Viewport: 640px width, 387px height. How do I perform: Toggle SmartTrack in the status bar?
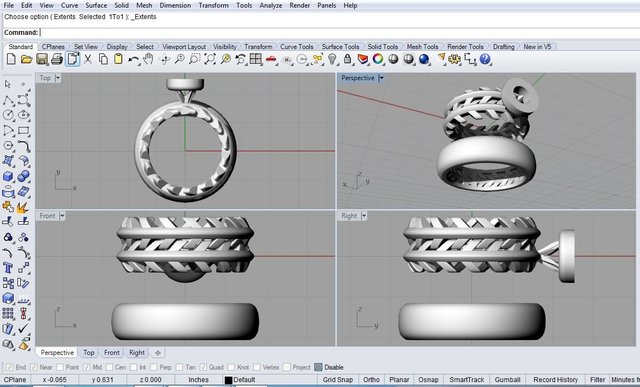click(467, 380)
